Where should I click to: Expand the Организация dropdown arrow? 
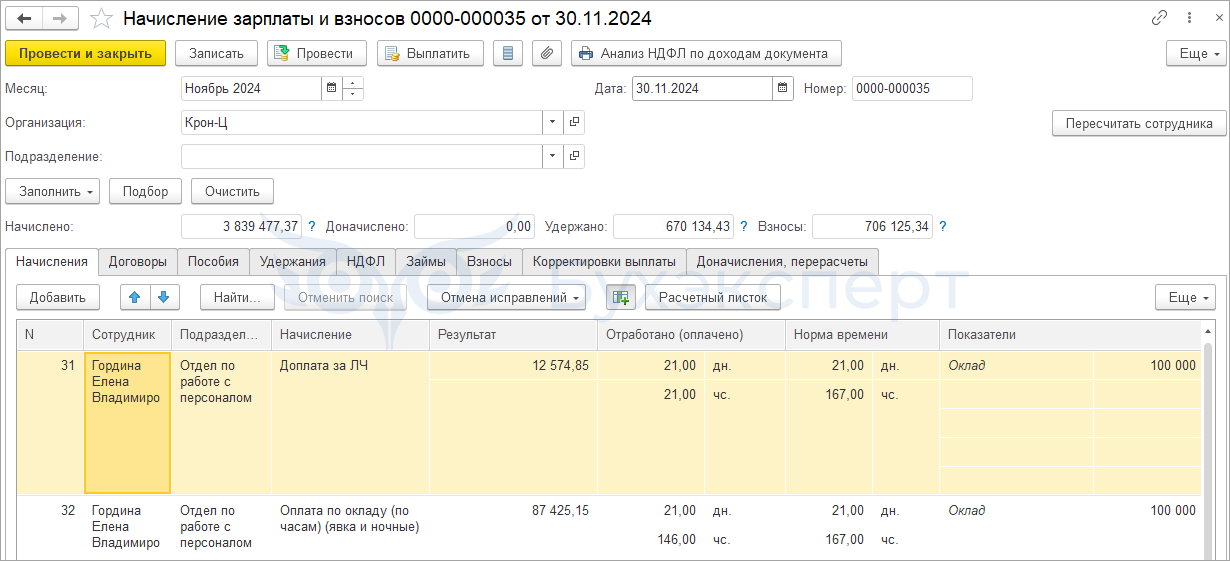tap(553, 122)
